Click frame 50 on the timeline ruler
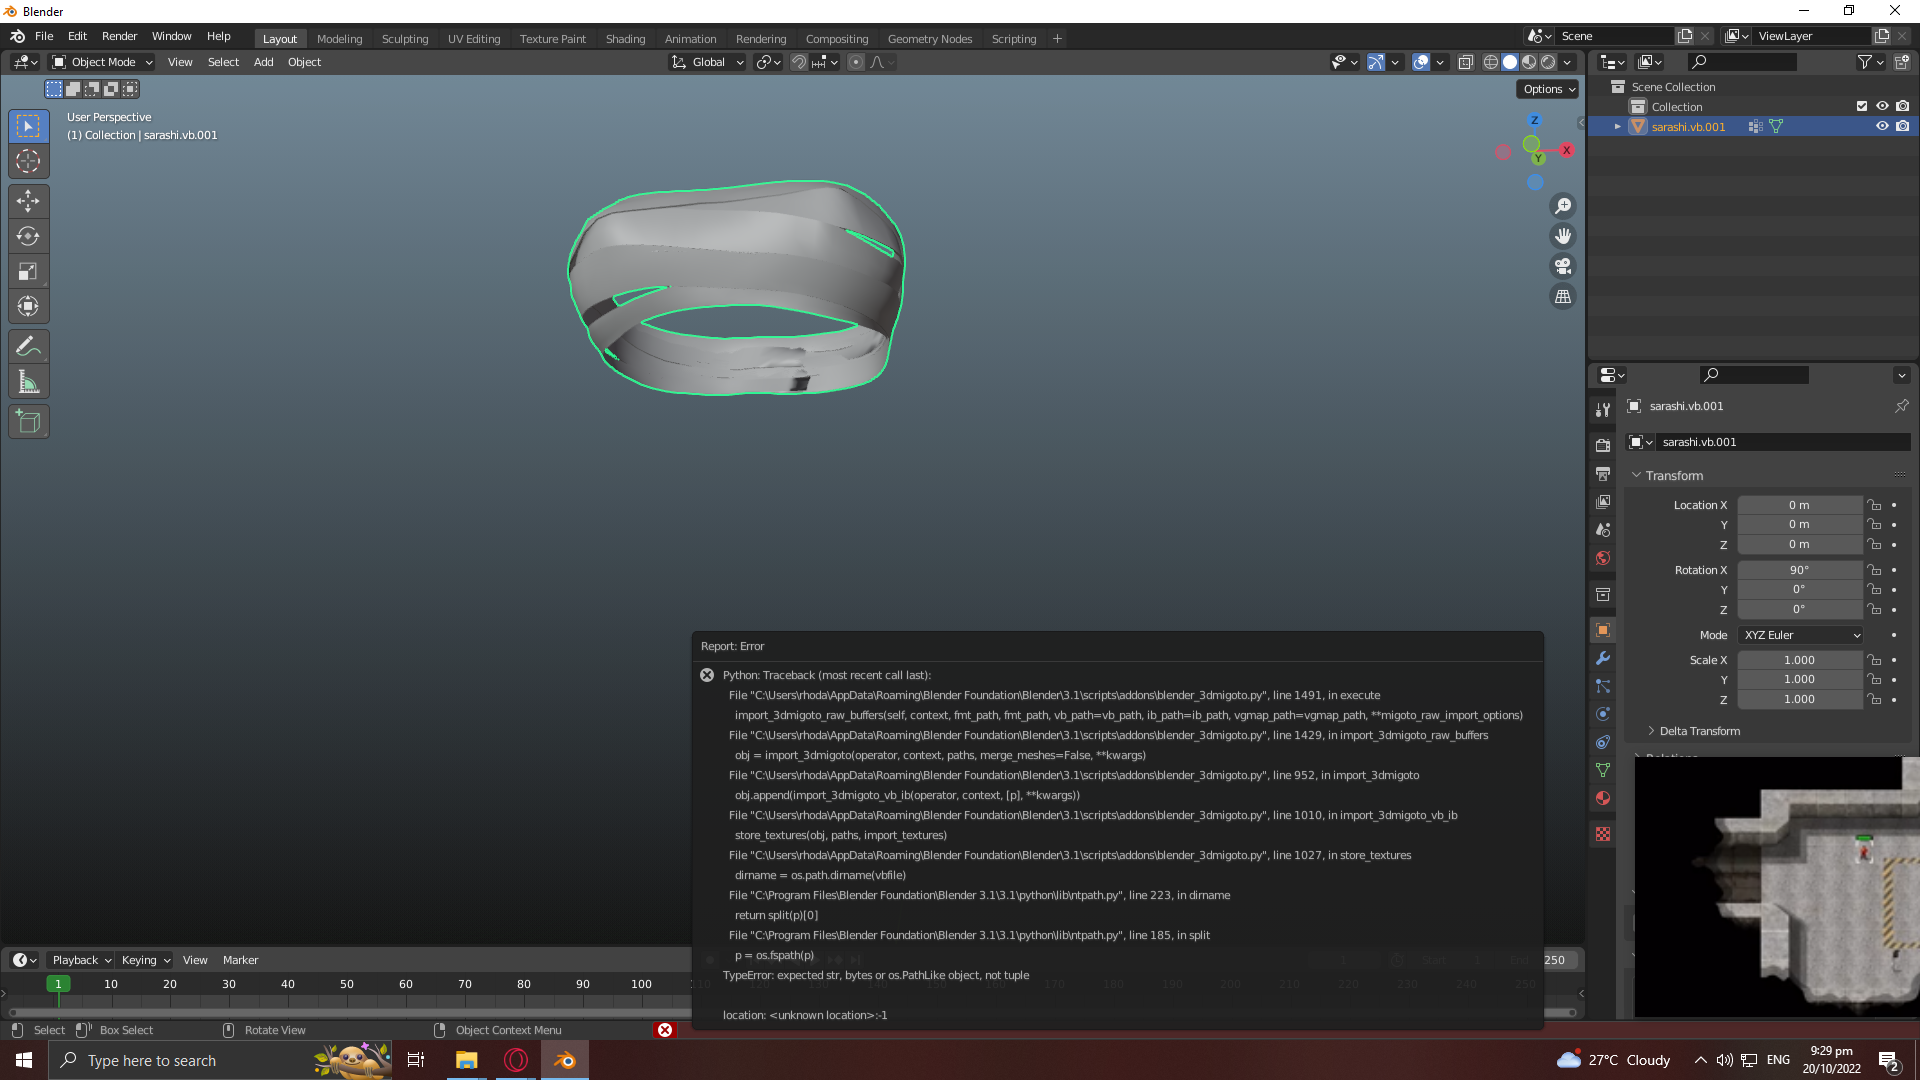The image size is (1920, 1080). 346,984
